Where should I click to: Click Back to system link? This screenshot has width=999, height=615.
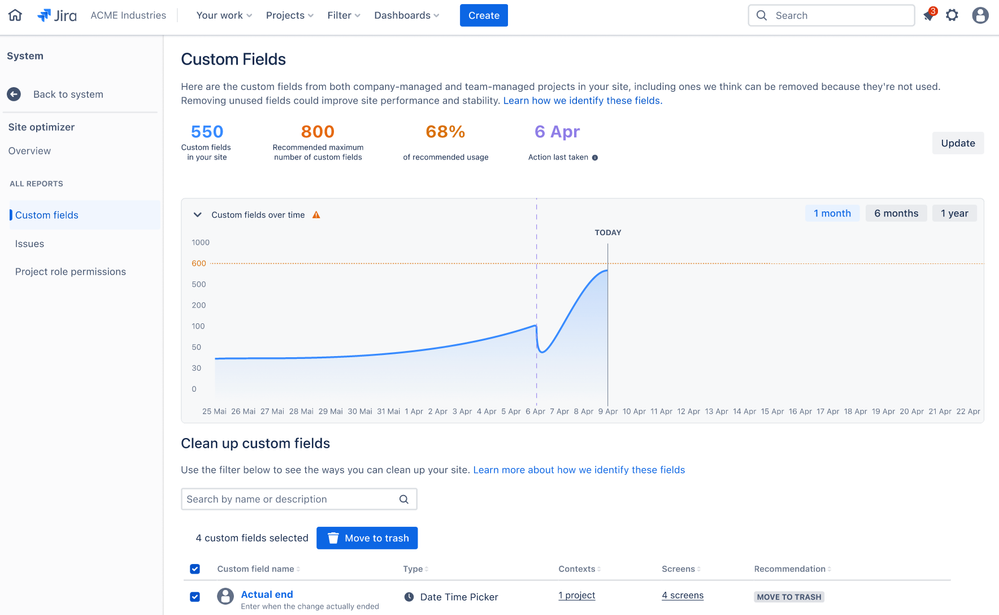click(68, 94)
